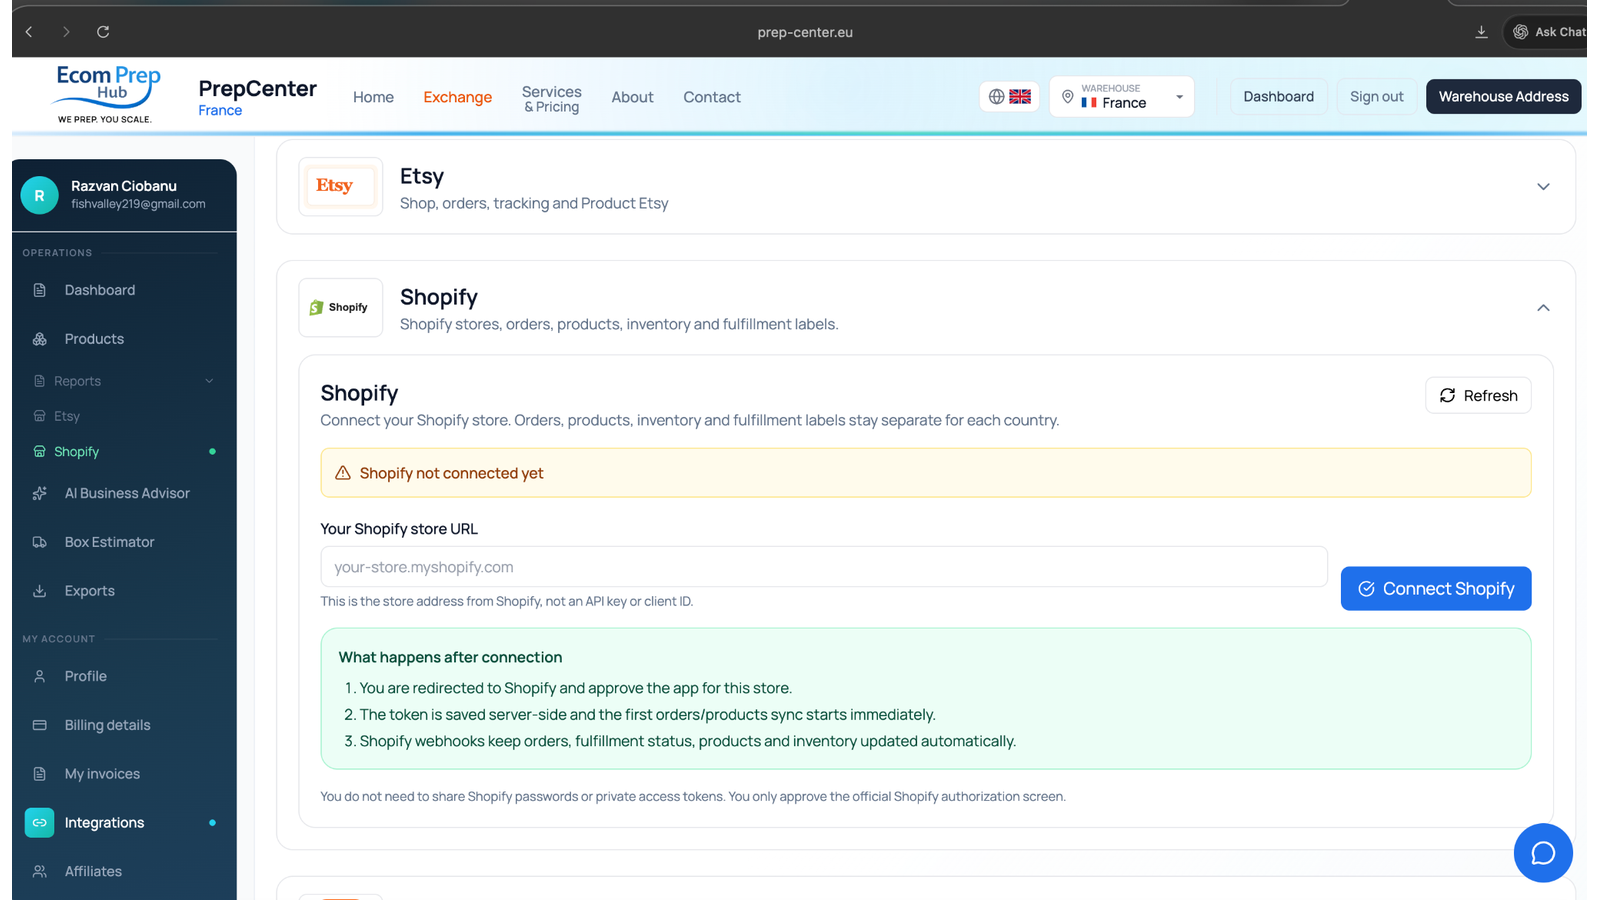Click the Exports download icon in sidebar
This screenshot has height=900, width=1600.
coord(40,591)
